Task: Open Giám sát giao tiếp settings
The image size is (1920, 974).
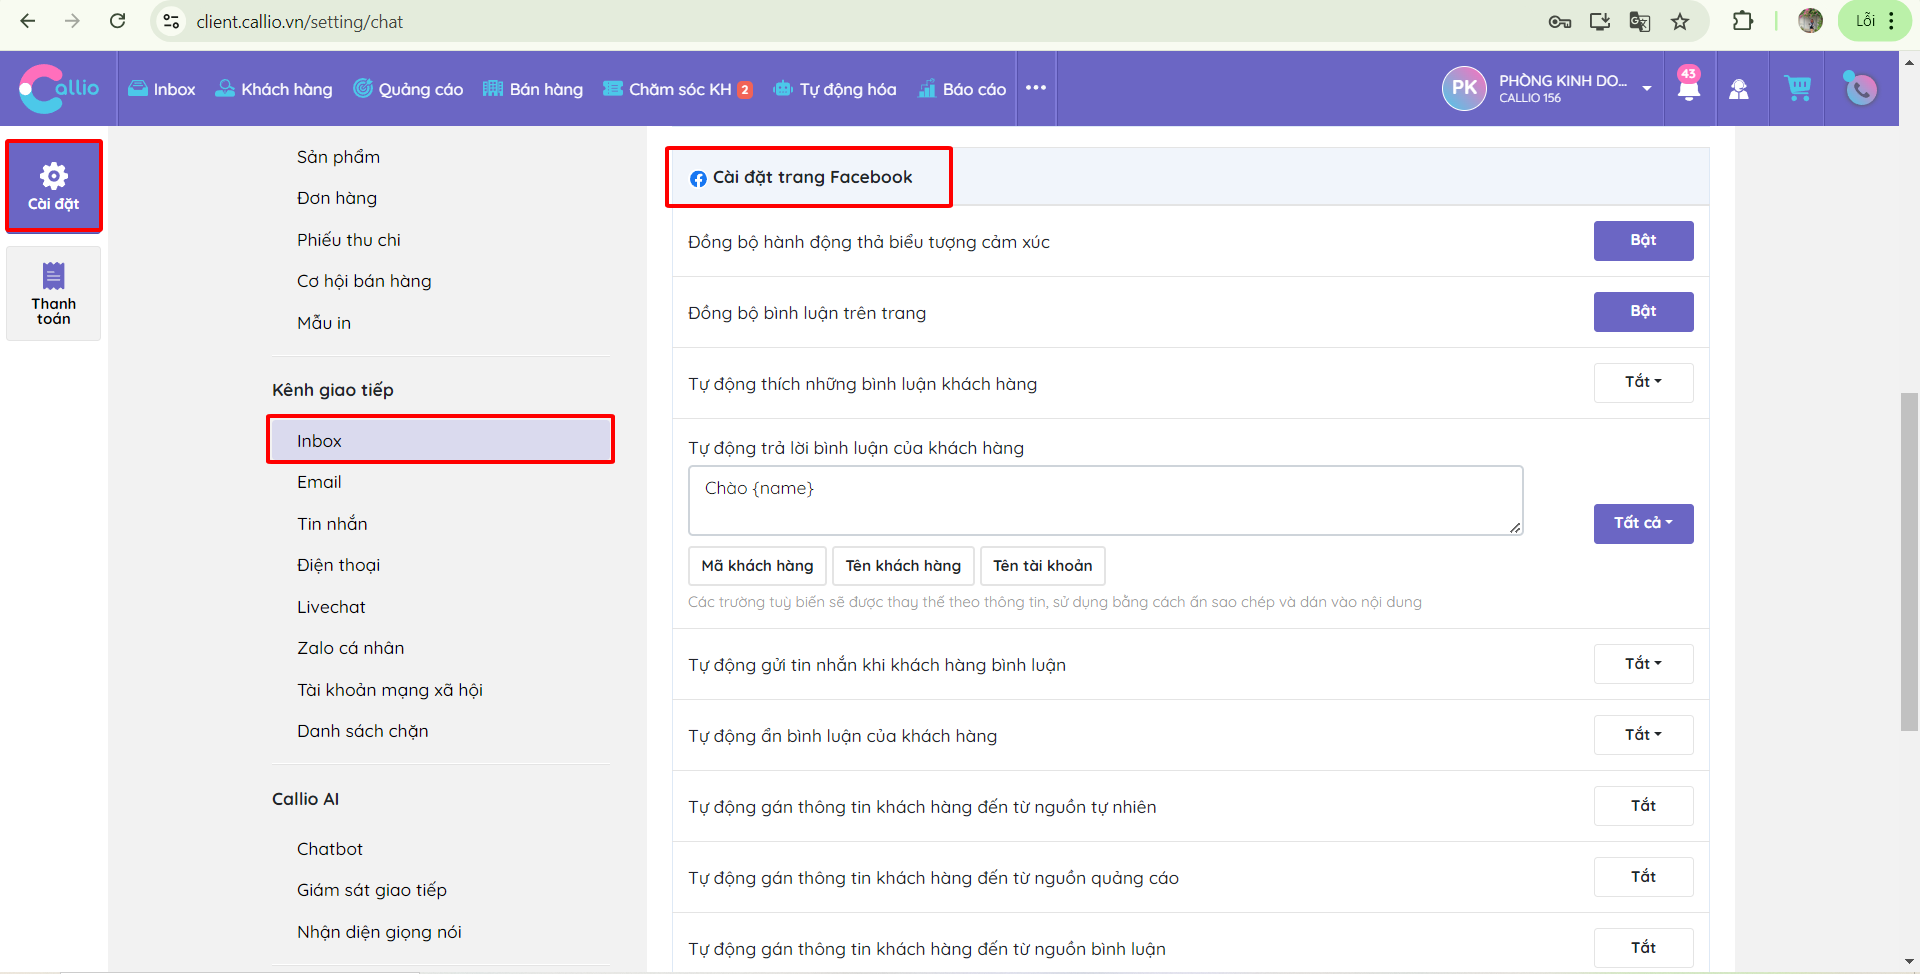Action: coord(371,890)
